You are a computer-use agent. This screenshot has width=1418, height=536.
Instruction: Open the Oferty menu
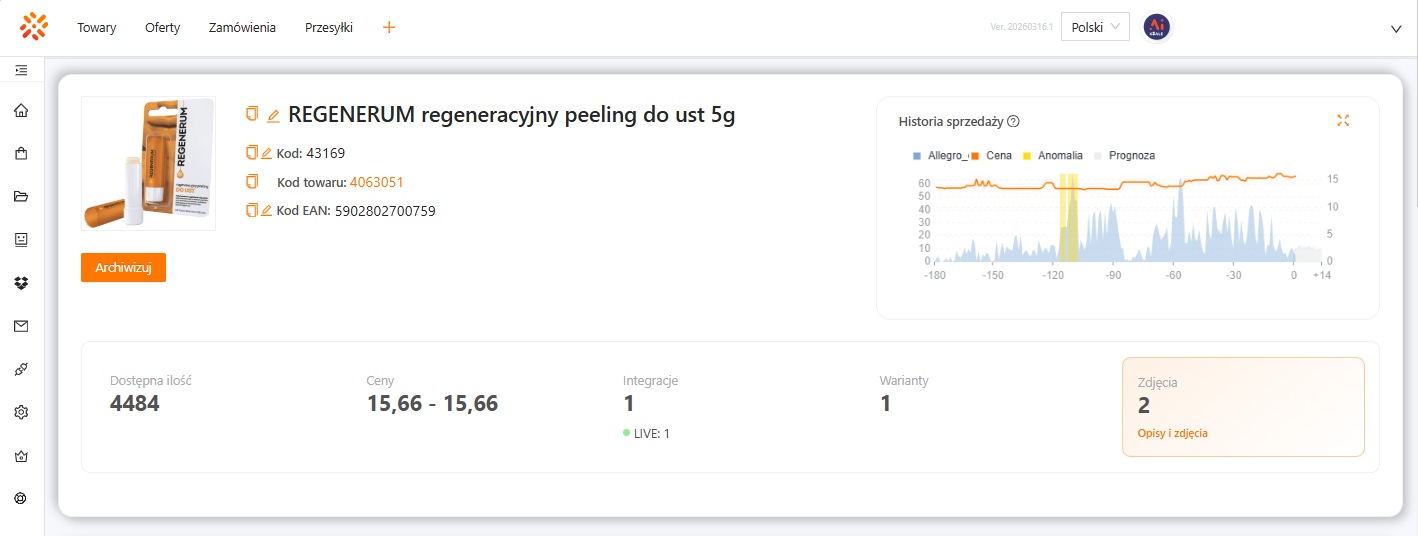162,28
